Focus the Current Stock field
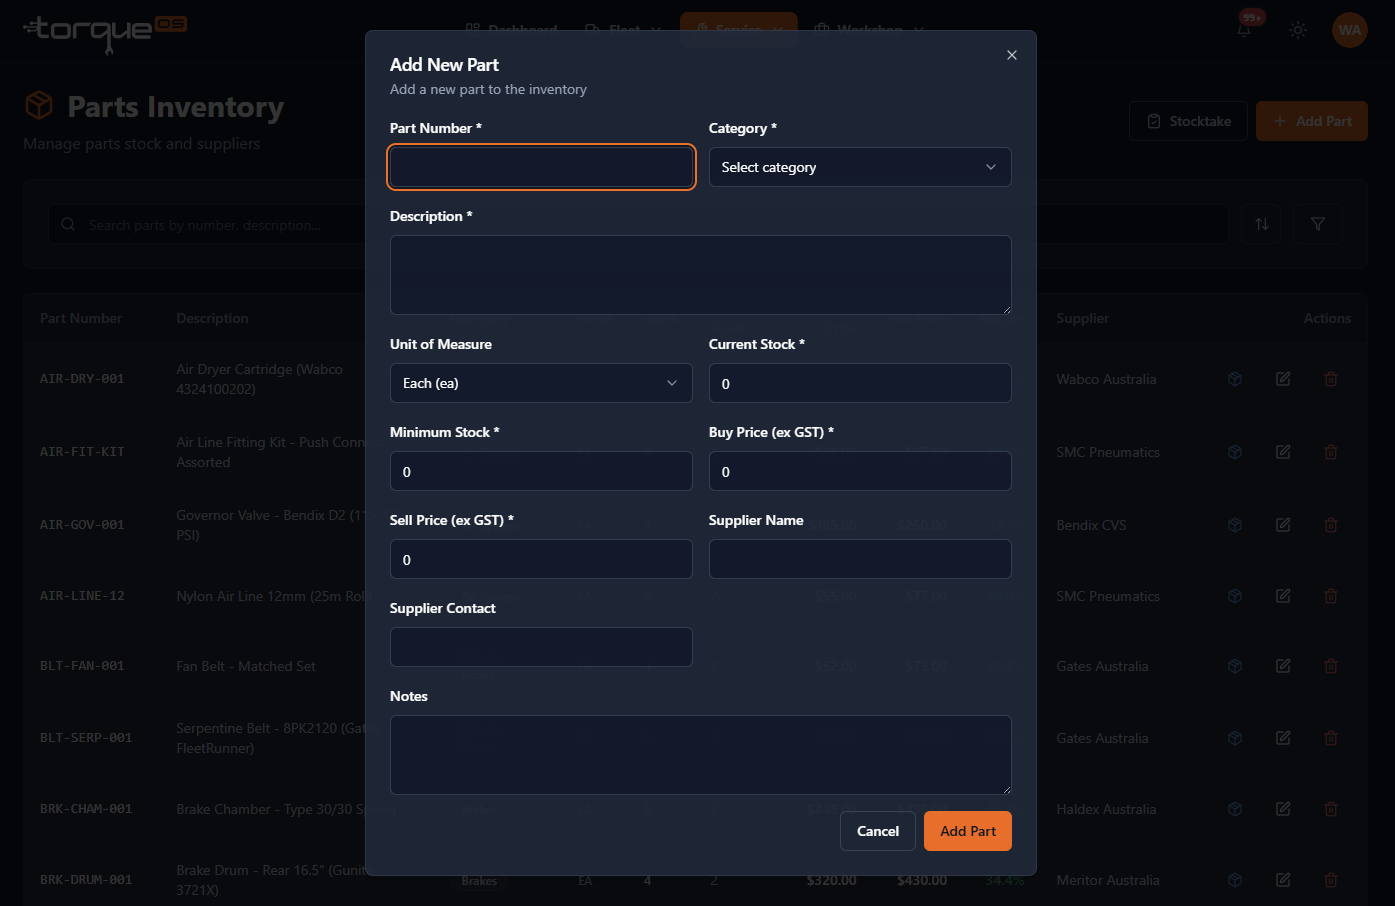This screenshot has height=906, width=1395. click(x=860, y=383)
